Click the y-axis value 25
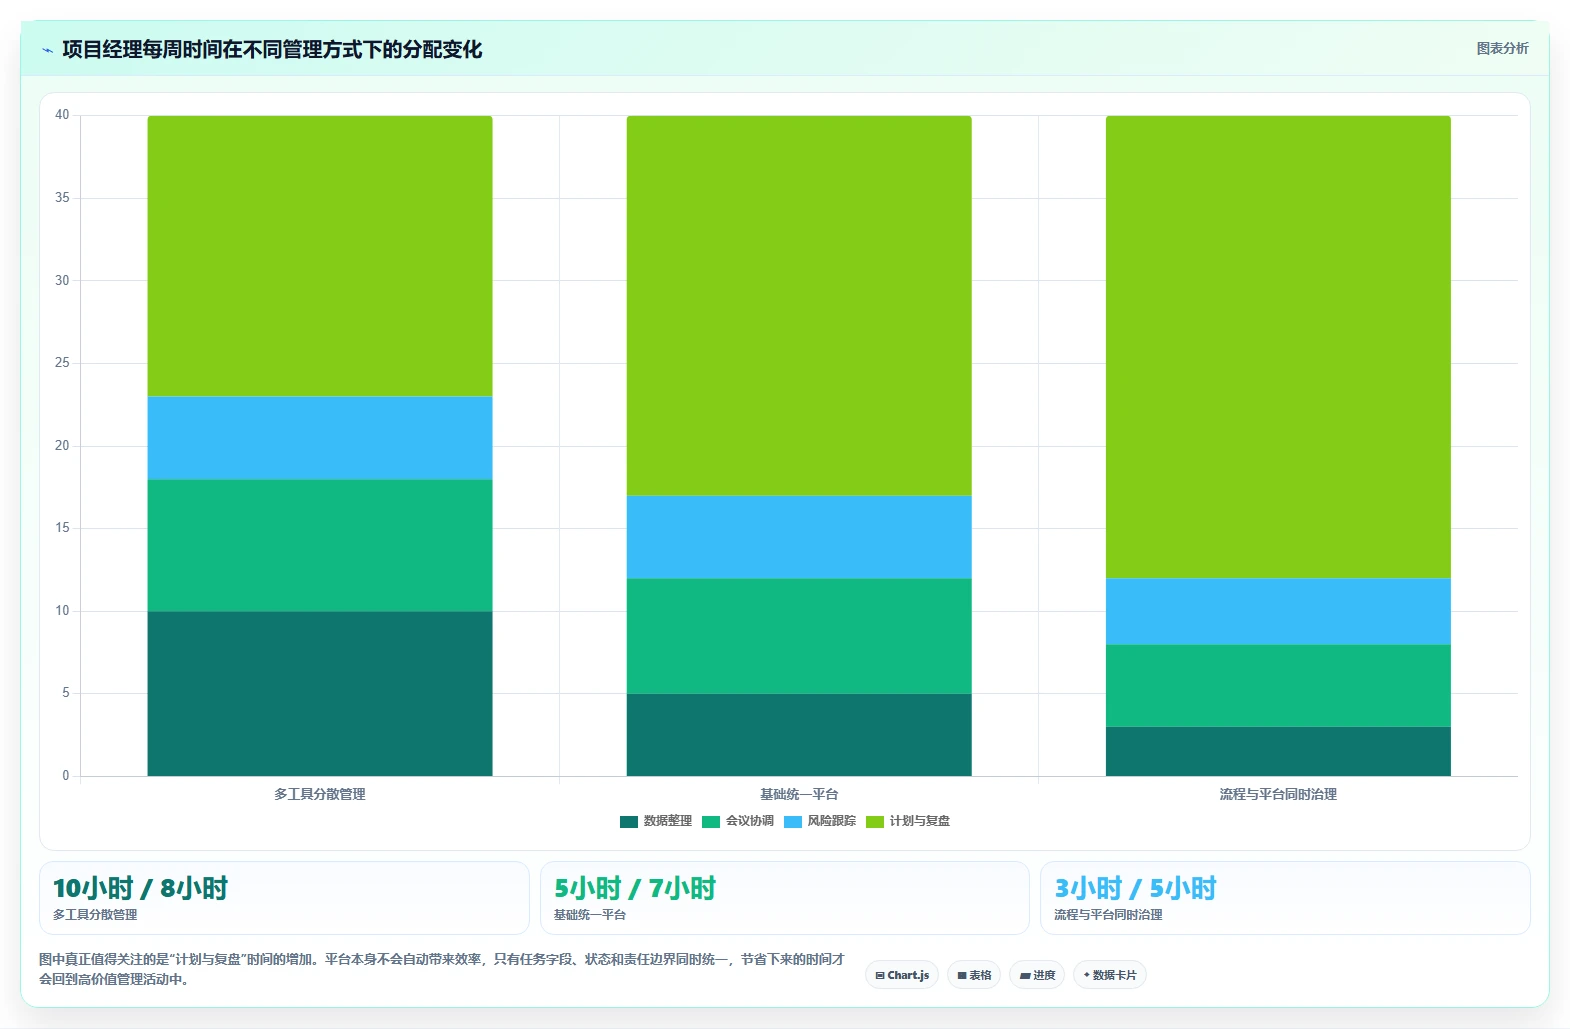Image resolution: width=1570 pixels, height=1029 pixels. coord(62,363)
